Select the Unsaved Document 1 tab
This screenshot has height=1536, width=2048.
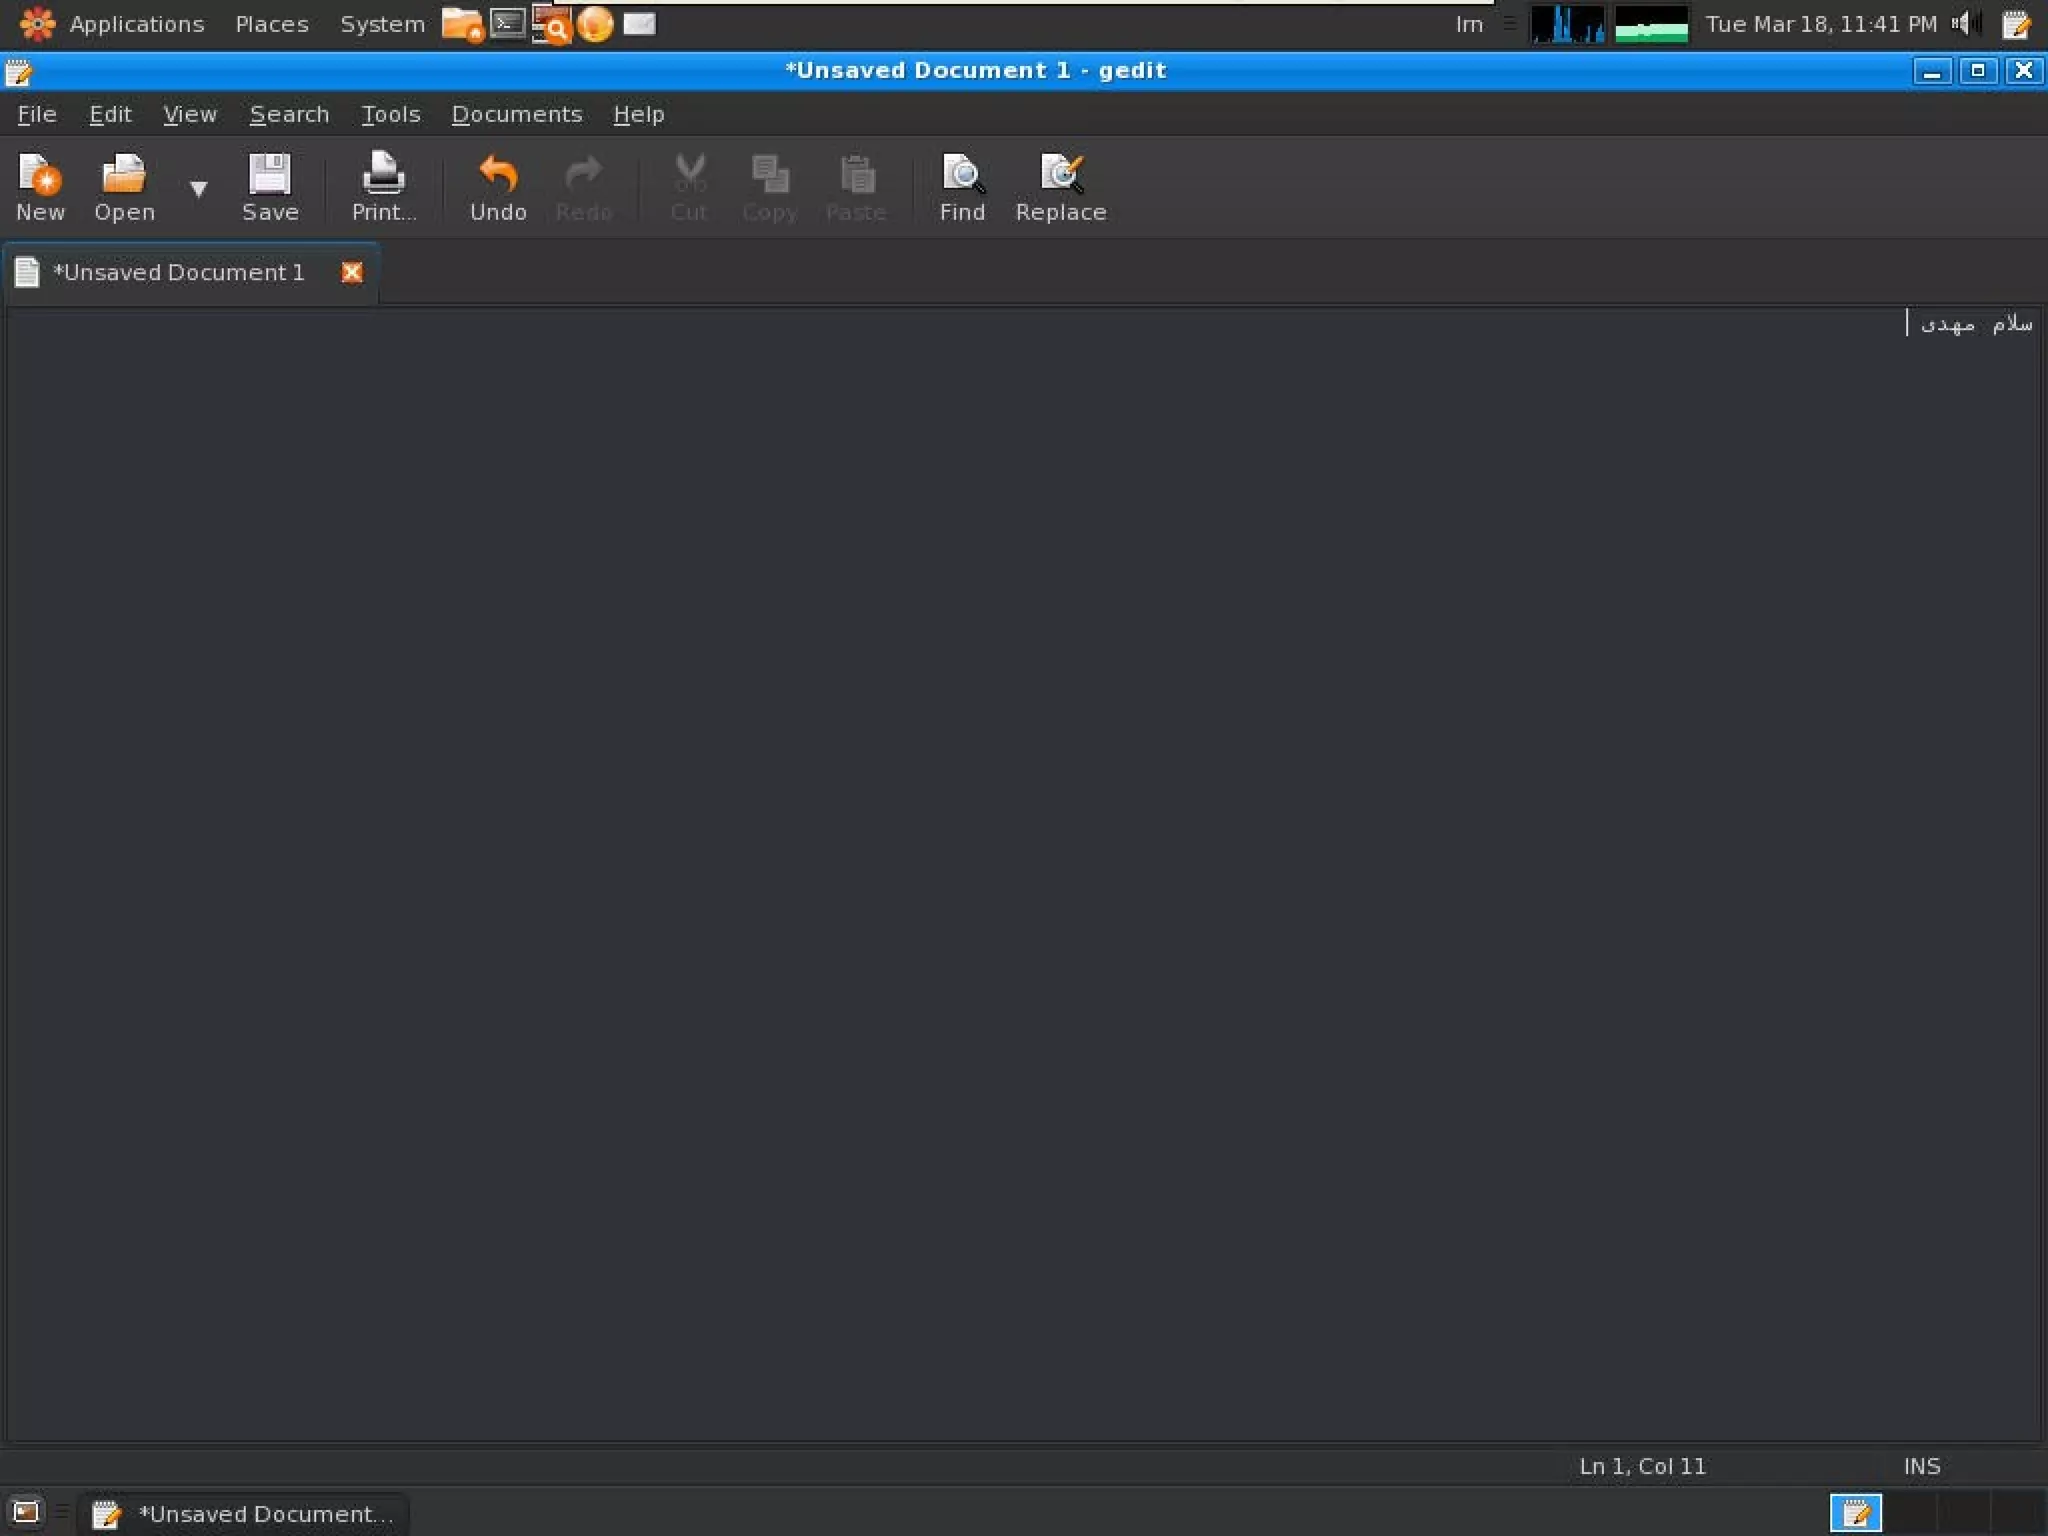(x=178, y=272)
